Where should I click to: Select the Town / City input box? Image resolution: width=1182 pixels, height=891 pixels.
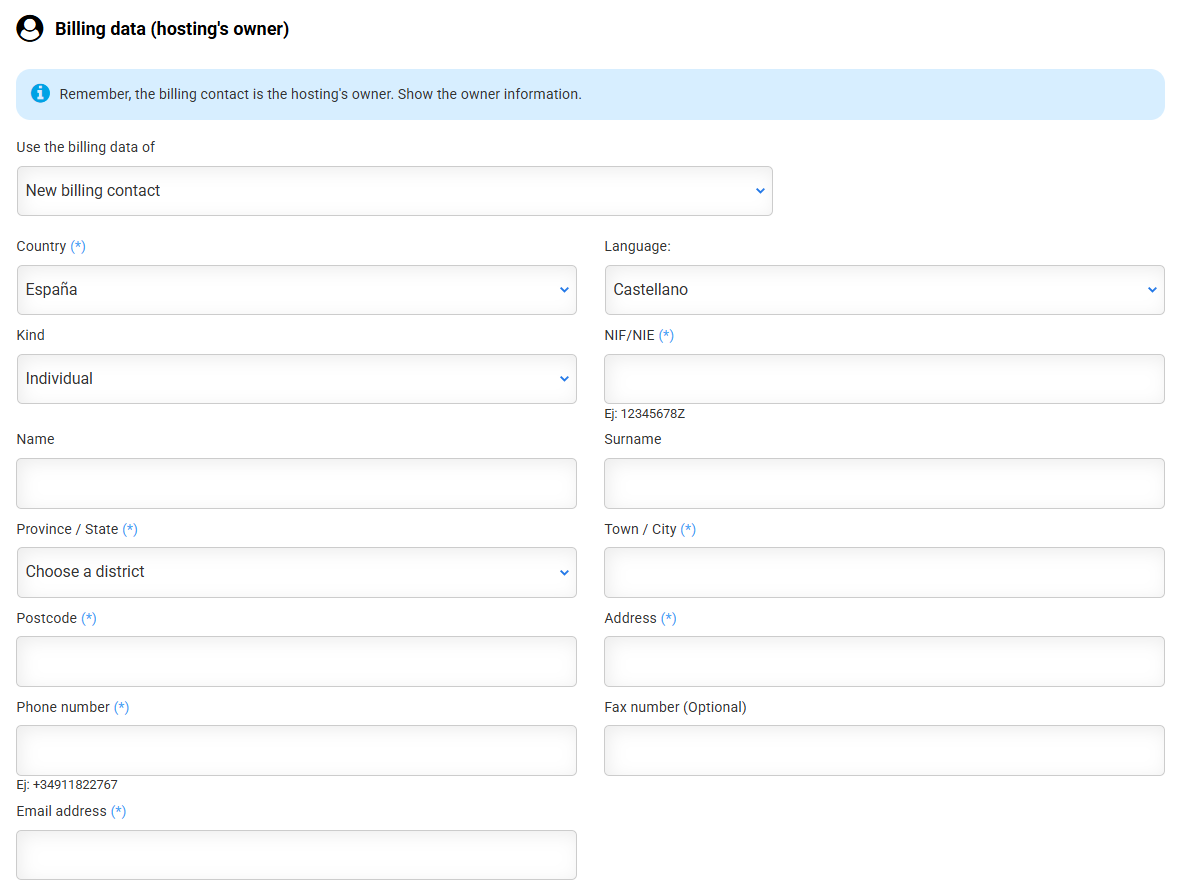[x=884, y=572]
